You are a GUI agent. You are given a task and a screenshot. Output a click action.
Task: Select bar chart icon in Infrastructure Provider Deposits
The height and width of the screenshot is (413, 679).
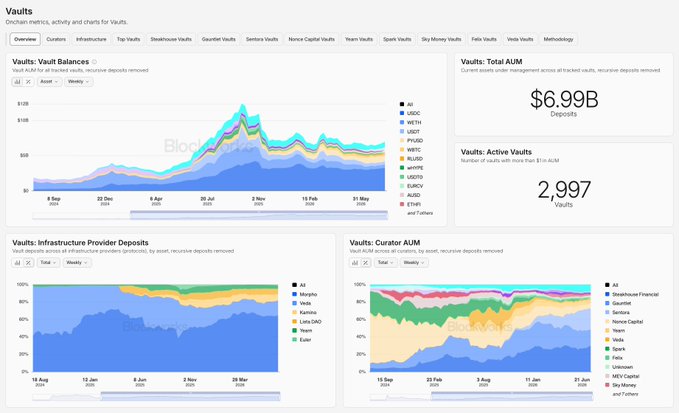point(17,262)
